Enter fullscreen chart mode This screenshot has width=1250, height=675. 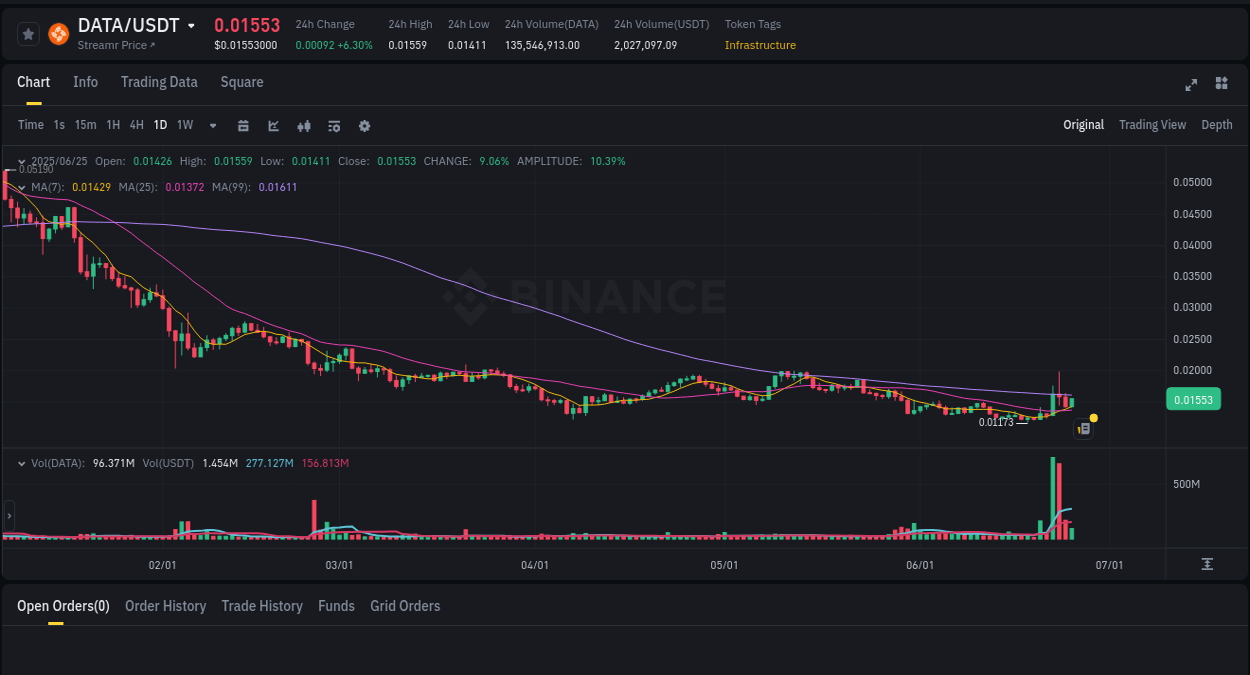(1190, 85)
